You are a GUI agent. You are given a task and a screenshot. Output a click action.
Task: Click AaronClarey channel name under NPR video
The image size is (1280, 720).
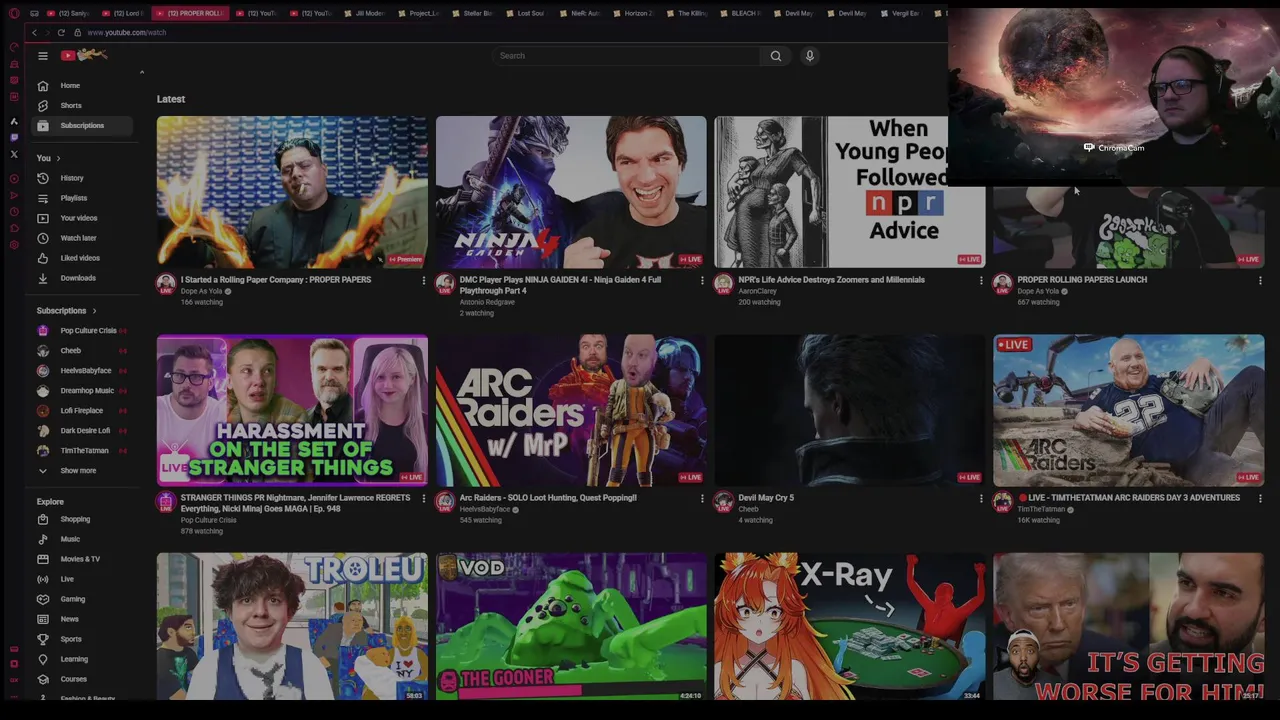click(757, 291)
